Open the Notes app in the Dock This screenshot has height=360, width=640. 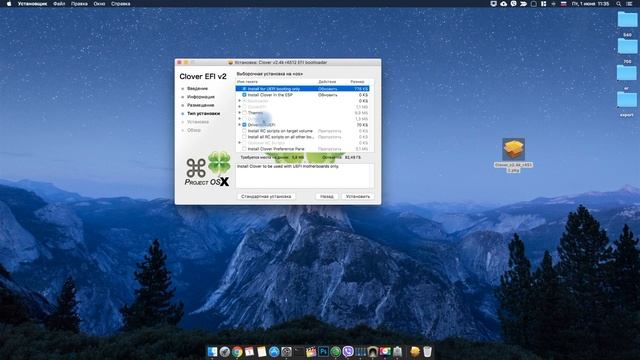coord(262,351)
